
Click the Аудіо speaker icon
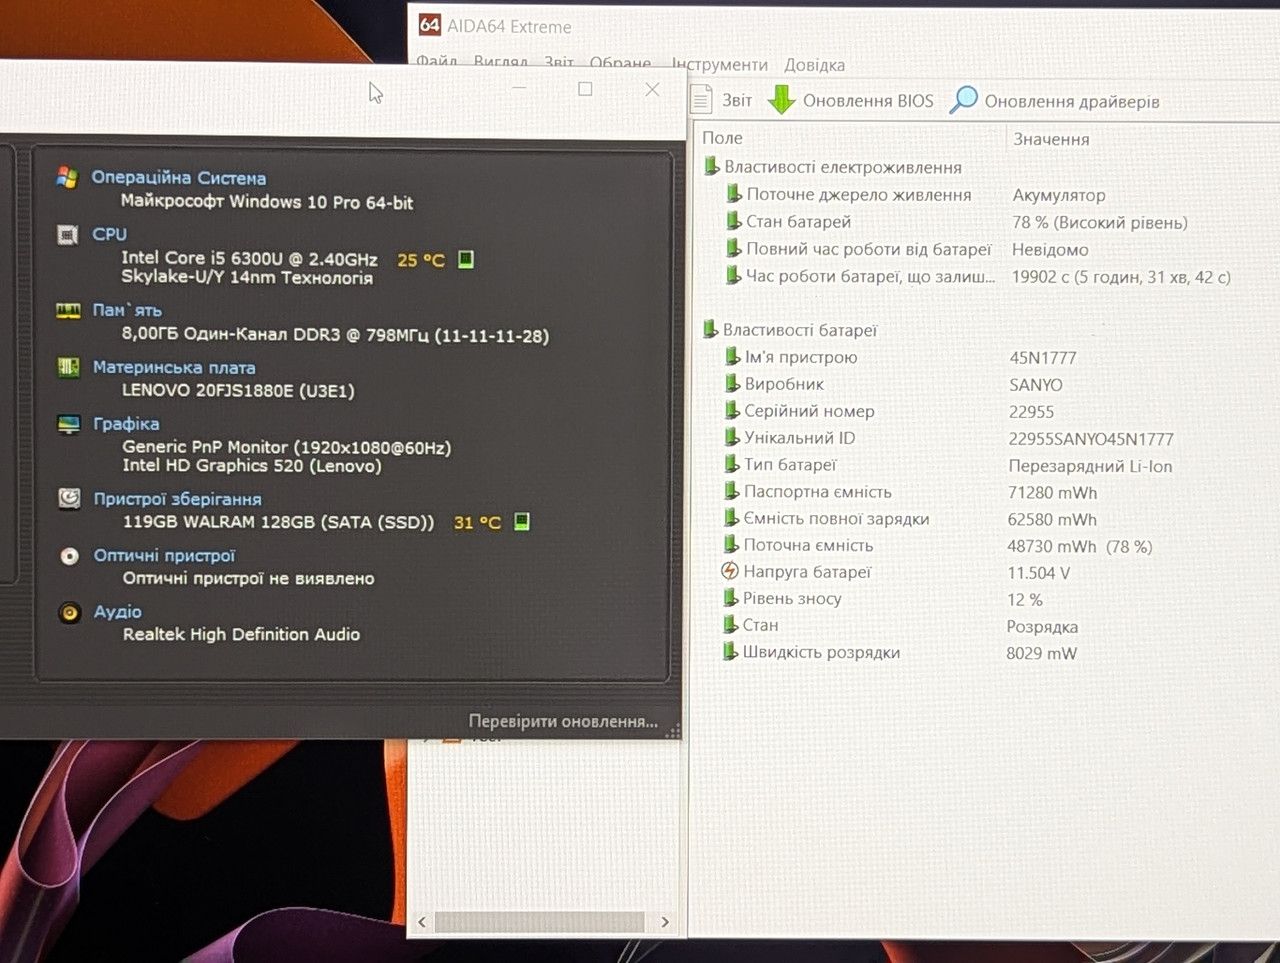pos(70,612)
